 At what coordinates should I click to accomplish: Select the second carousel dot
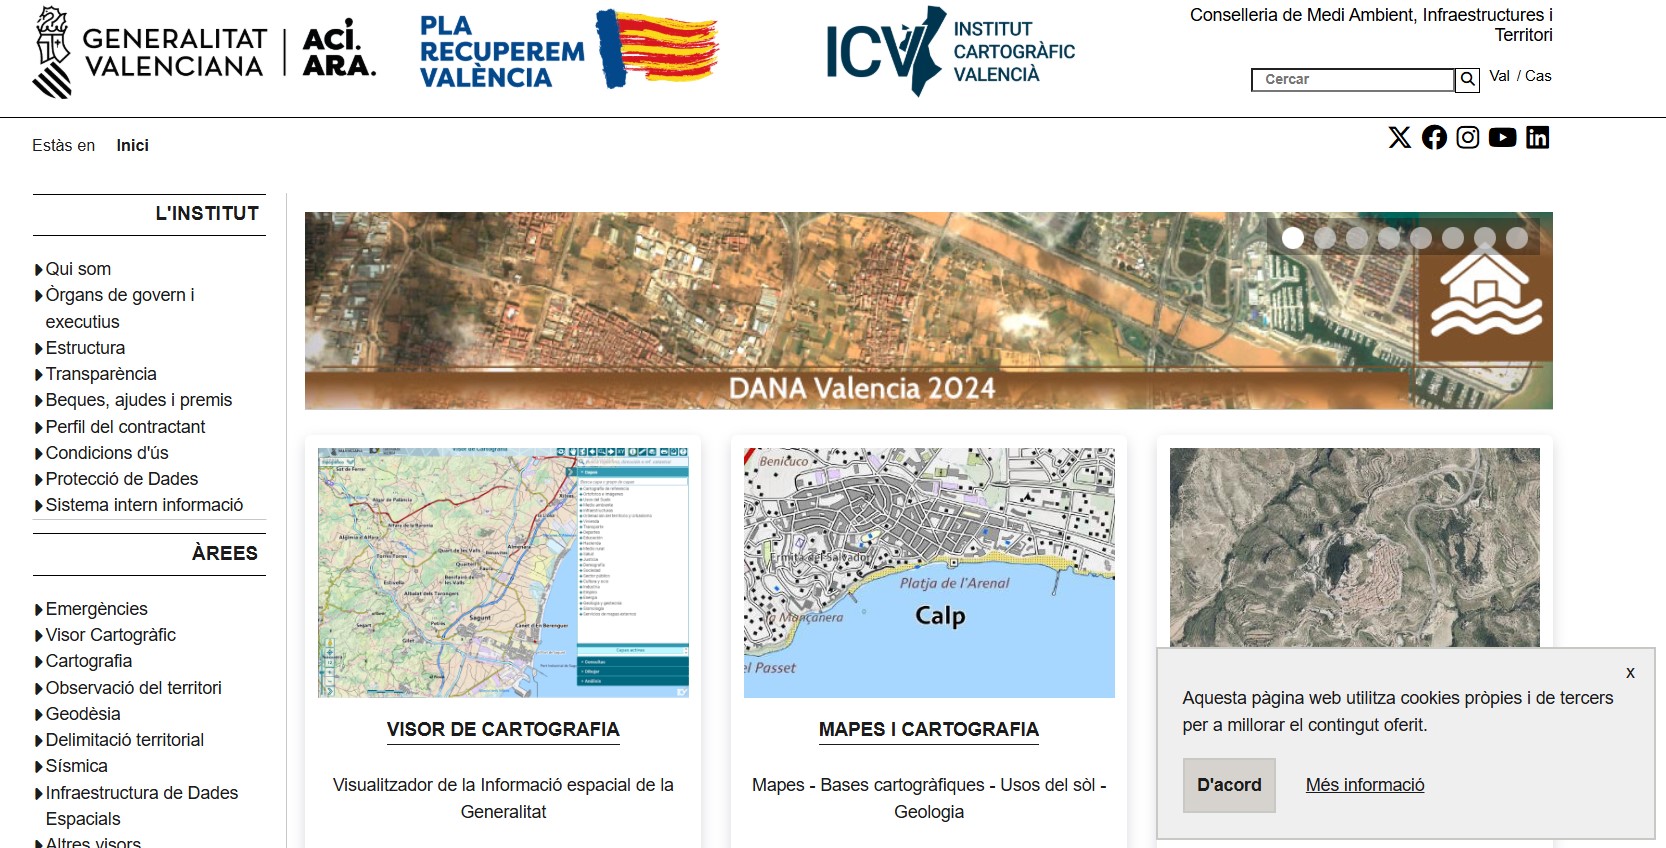tap(1325, 238)
